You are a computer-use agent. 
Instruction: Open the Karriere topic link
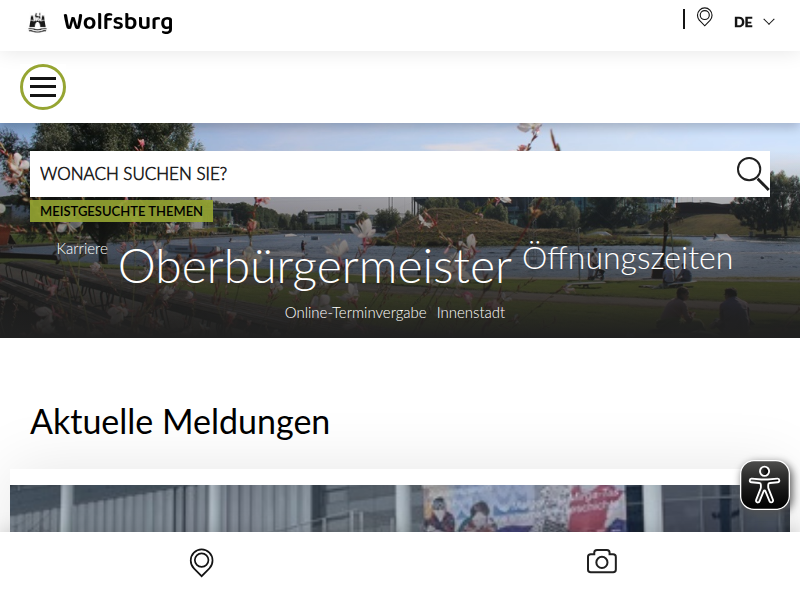82,249
